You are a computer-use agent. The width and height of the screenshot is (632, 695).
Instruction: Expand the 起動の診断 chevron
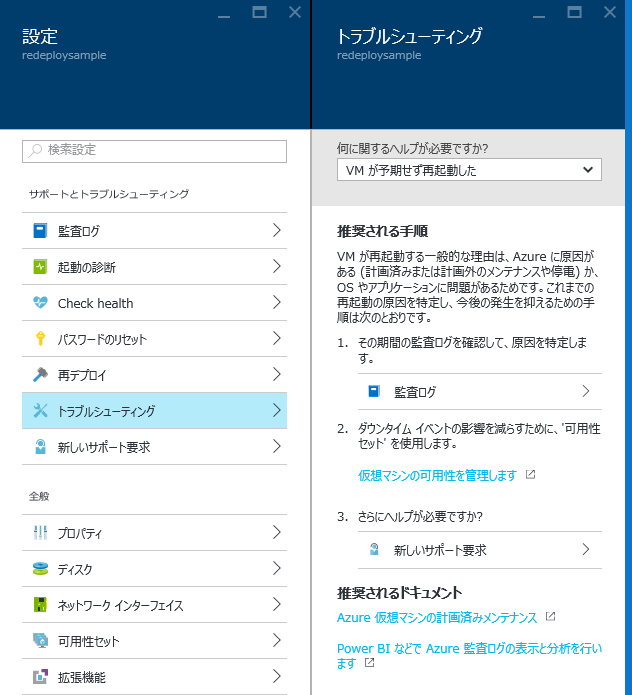pyautogui.click(x=277, y=266)
